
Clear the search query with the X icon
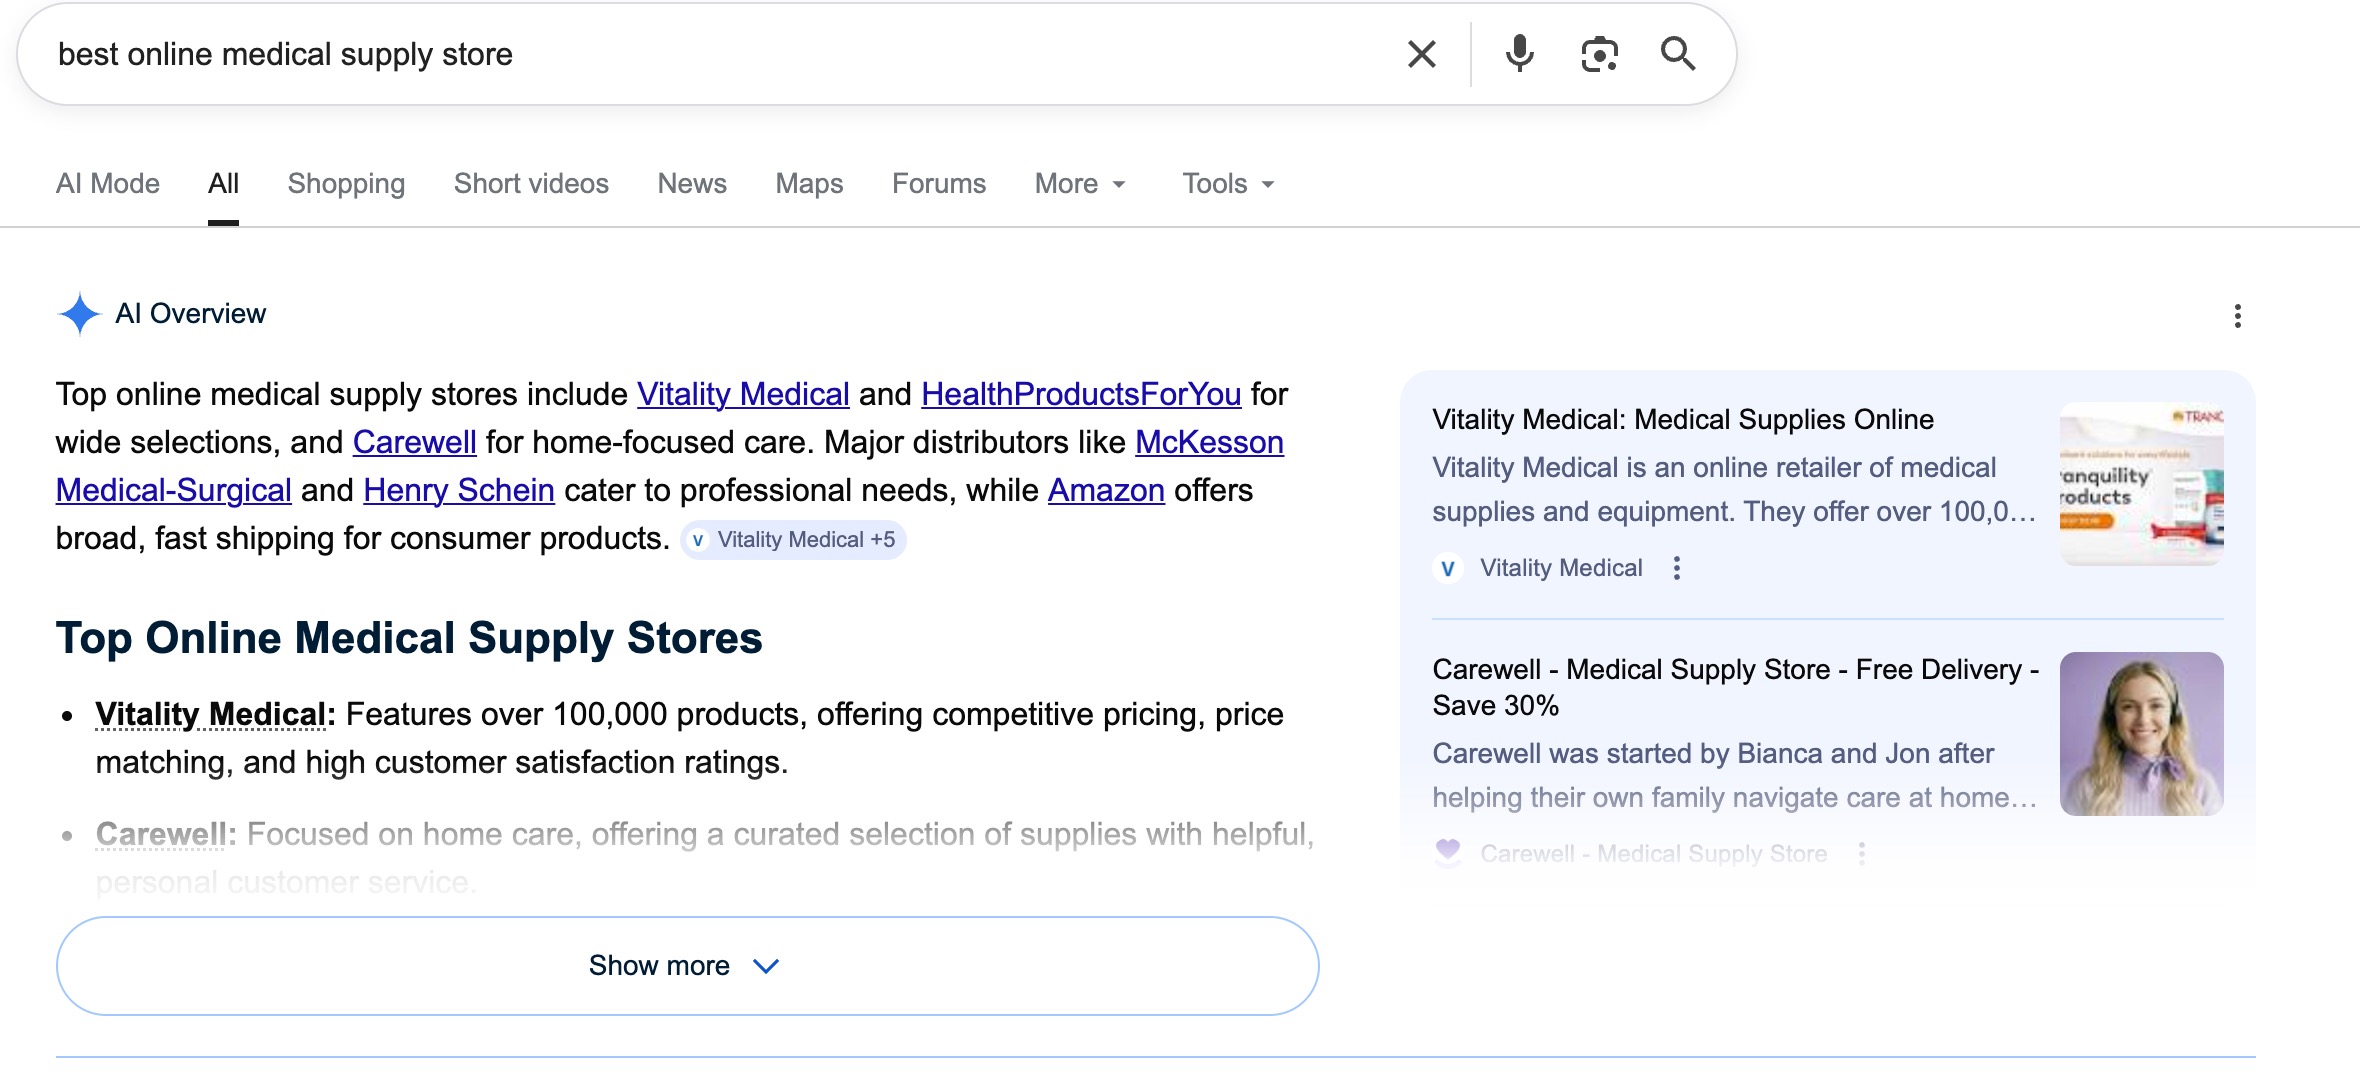coord(1421,54)
